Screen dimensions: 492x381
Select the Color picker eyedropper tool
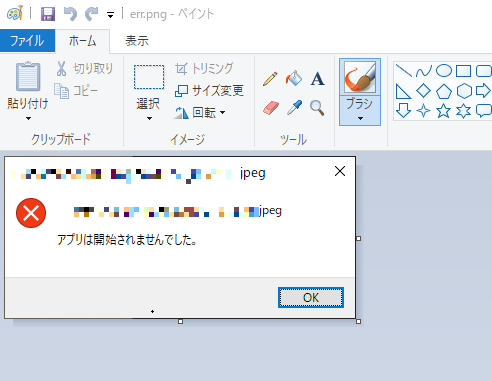(294, 108)
